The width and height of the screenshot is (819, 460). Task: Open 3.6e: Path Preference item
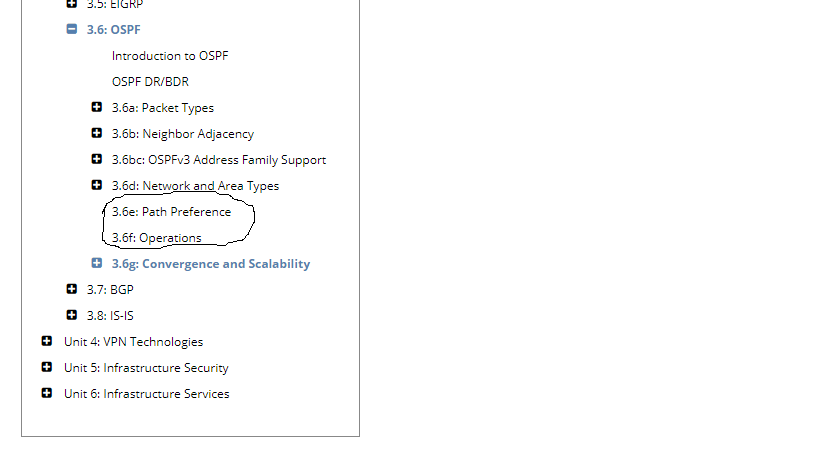click(171, 212)
